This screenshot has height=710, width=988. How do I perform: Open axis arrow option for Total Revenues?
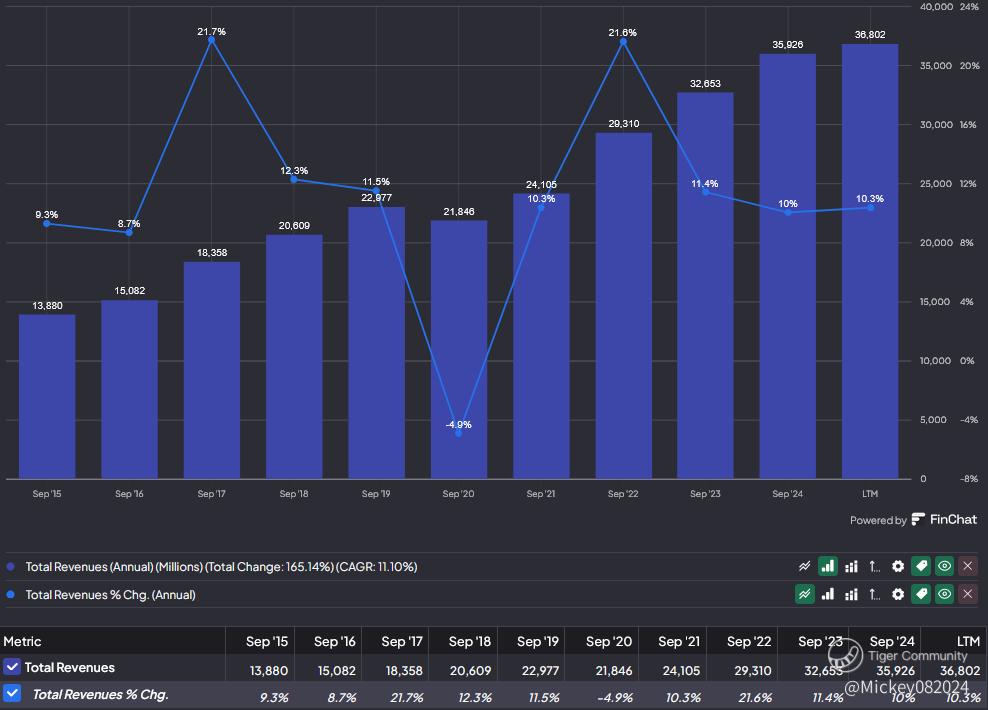point(874,566)
